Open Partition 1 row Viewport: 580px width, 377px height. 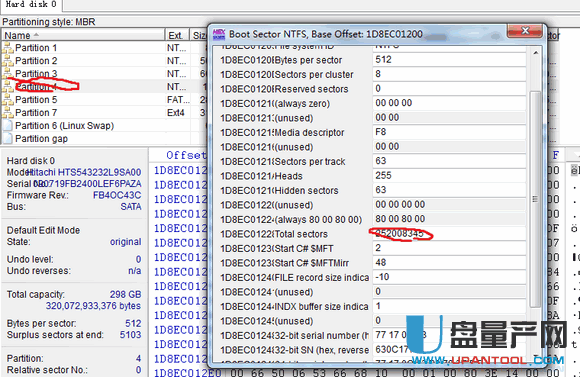point(105,48)
